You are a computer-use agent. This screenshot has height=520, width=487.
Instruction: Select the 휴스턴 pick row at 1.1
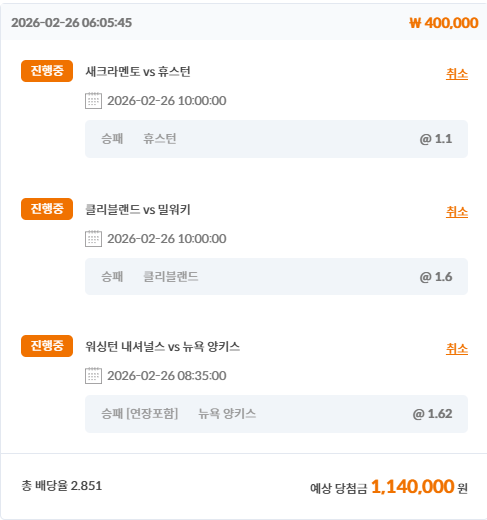(x=276, y=139)
